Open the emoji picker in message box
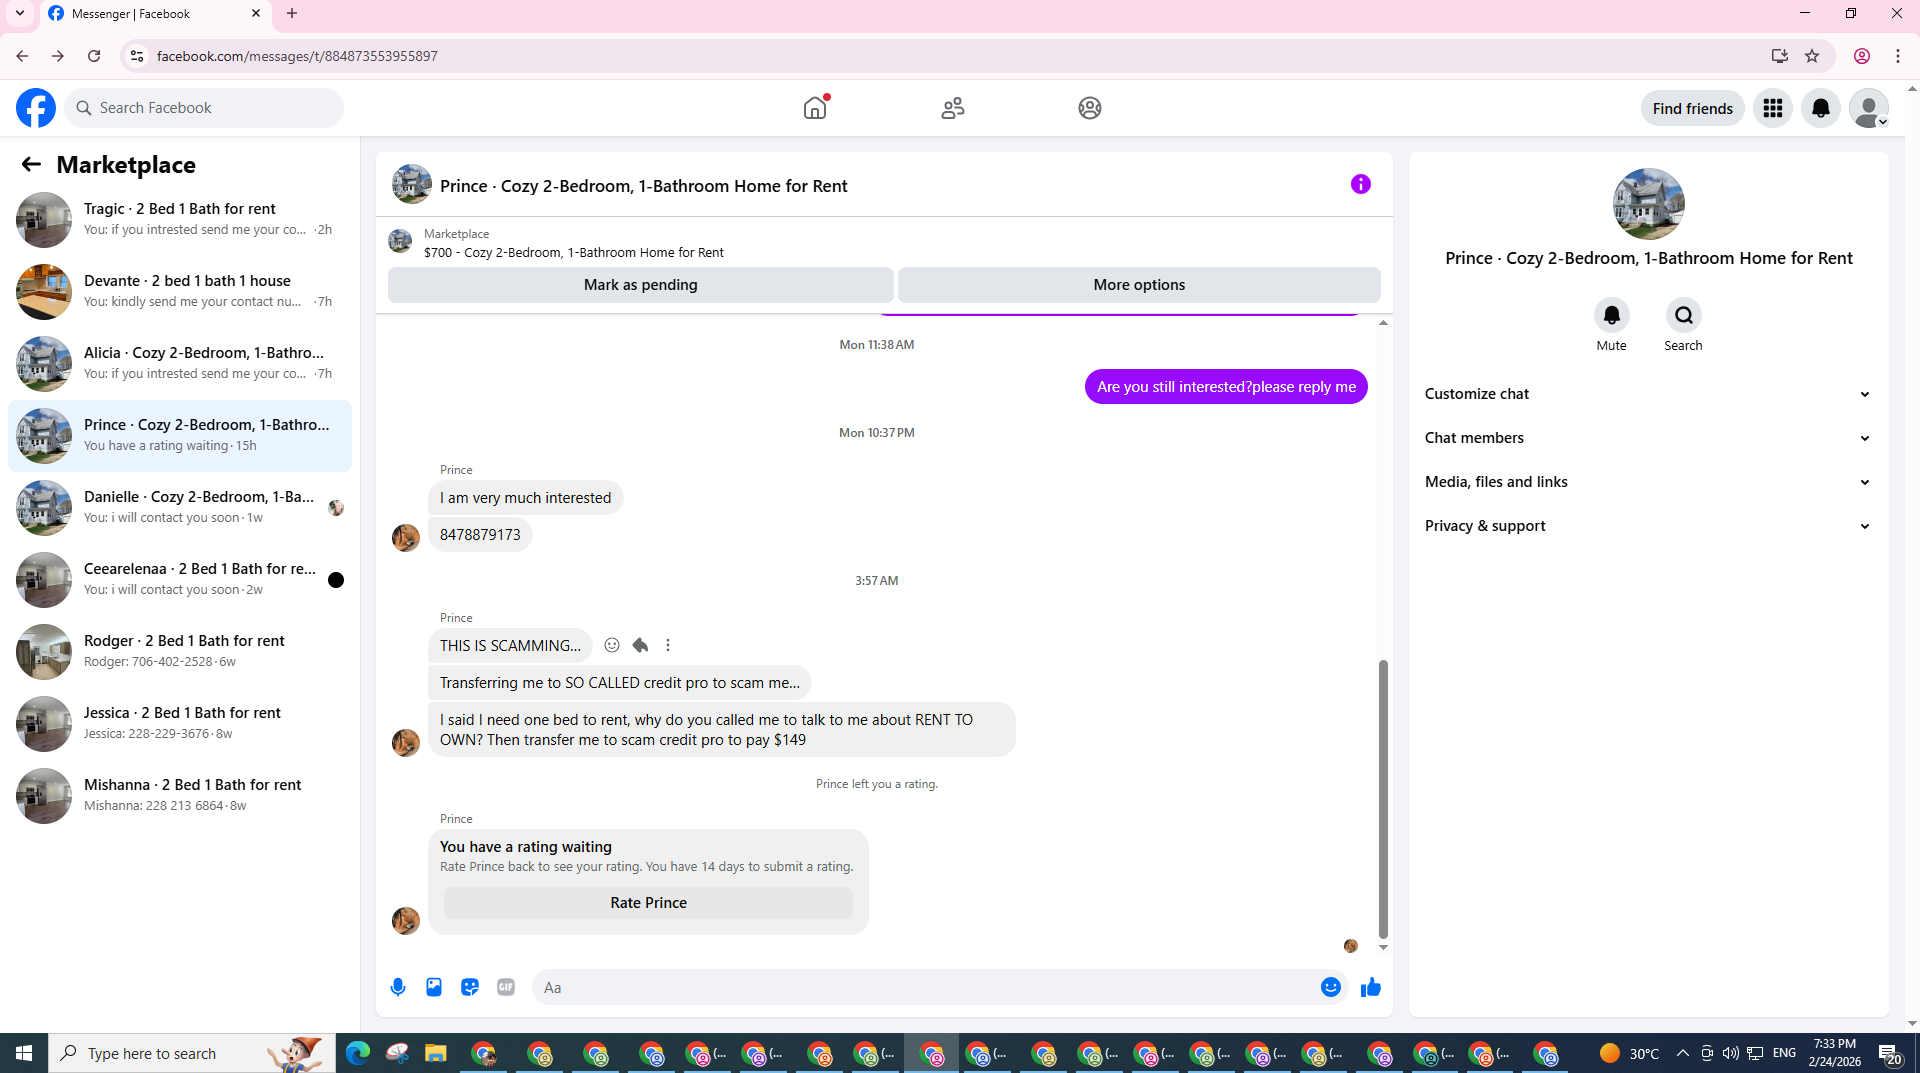This screenshot has height=1073, width=1920. point(1330,987)
